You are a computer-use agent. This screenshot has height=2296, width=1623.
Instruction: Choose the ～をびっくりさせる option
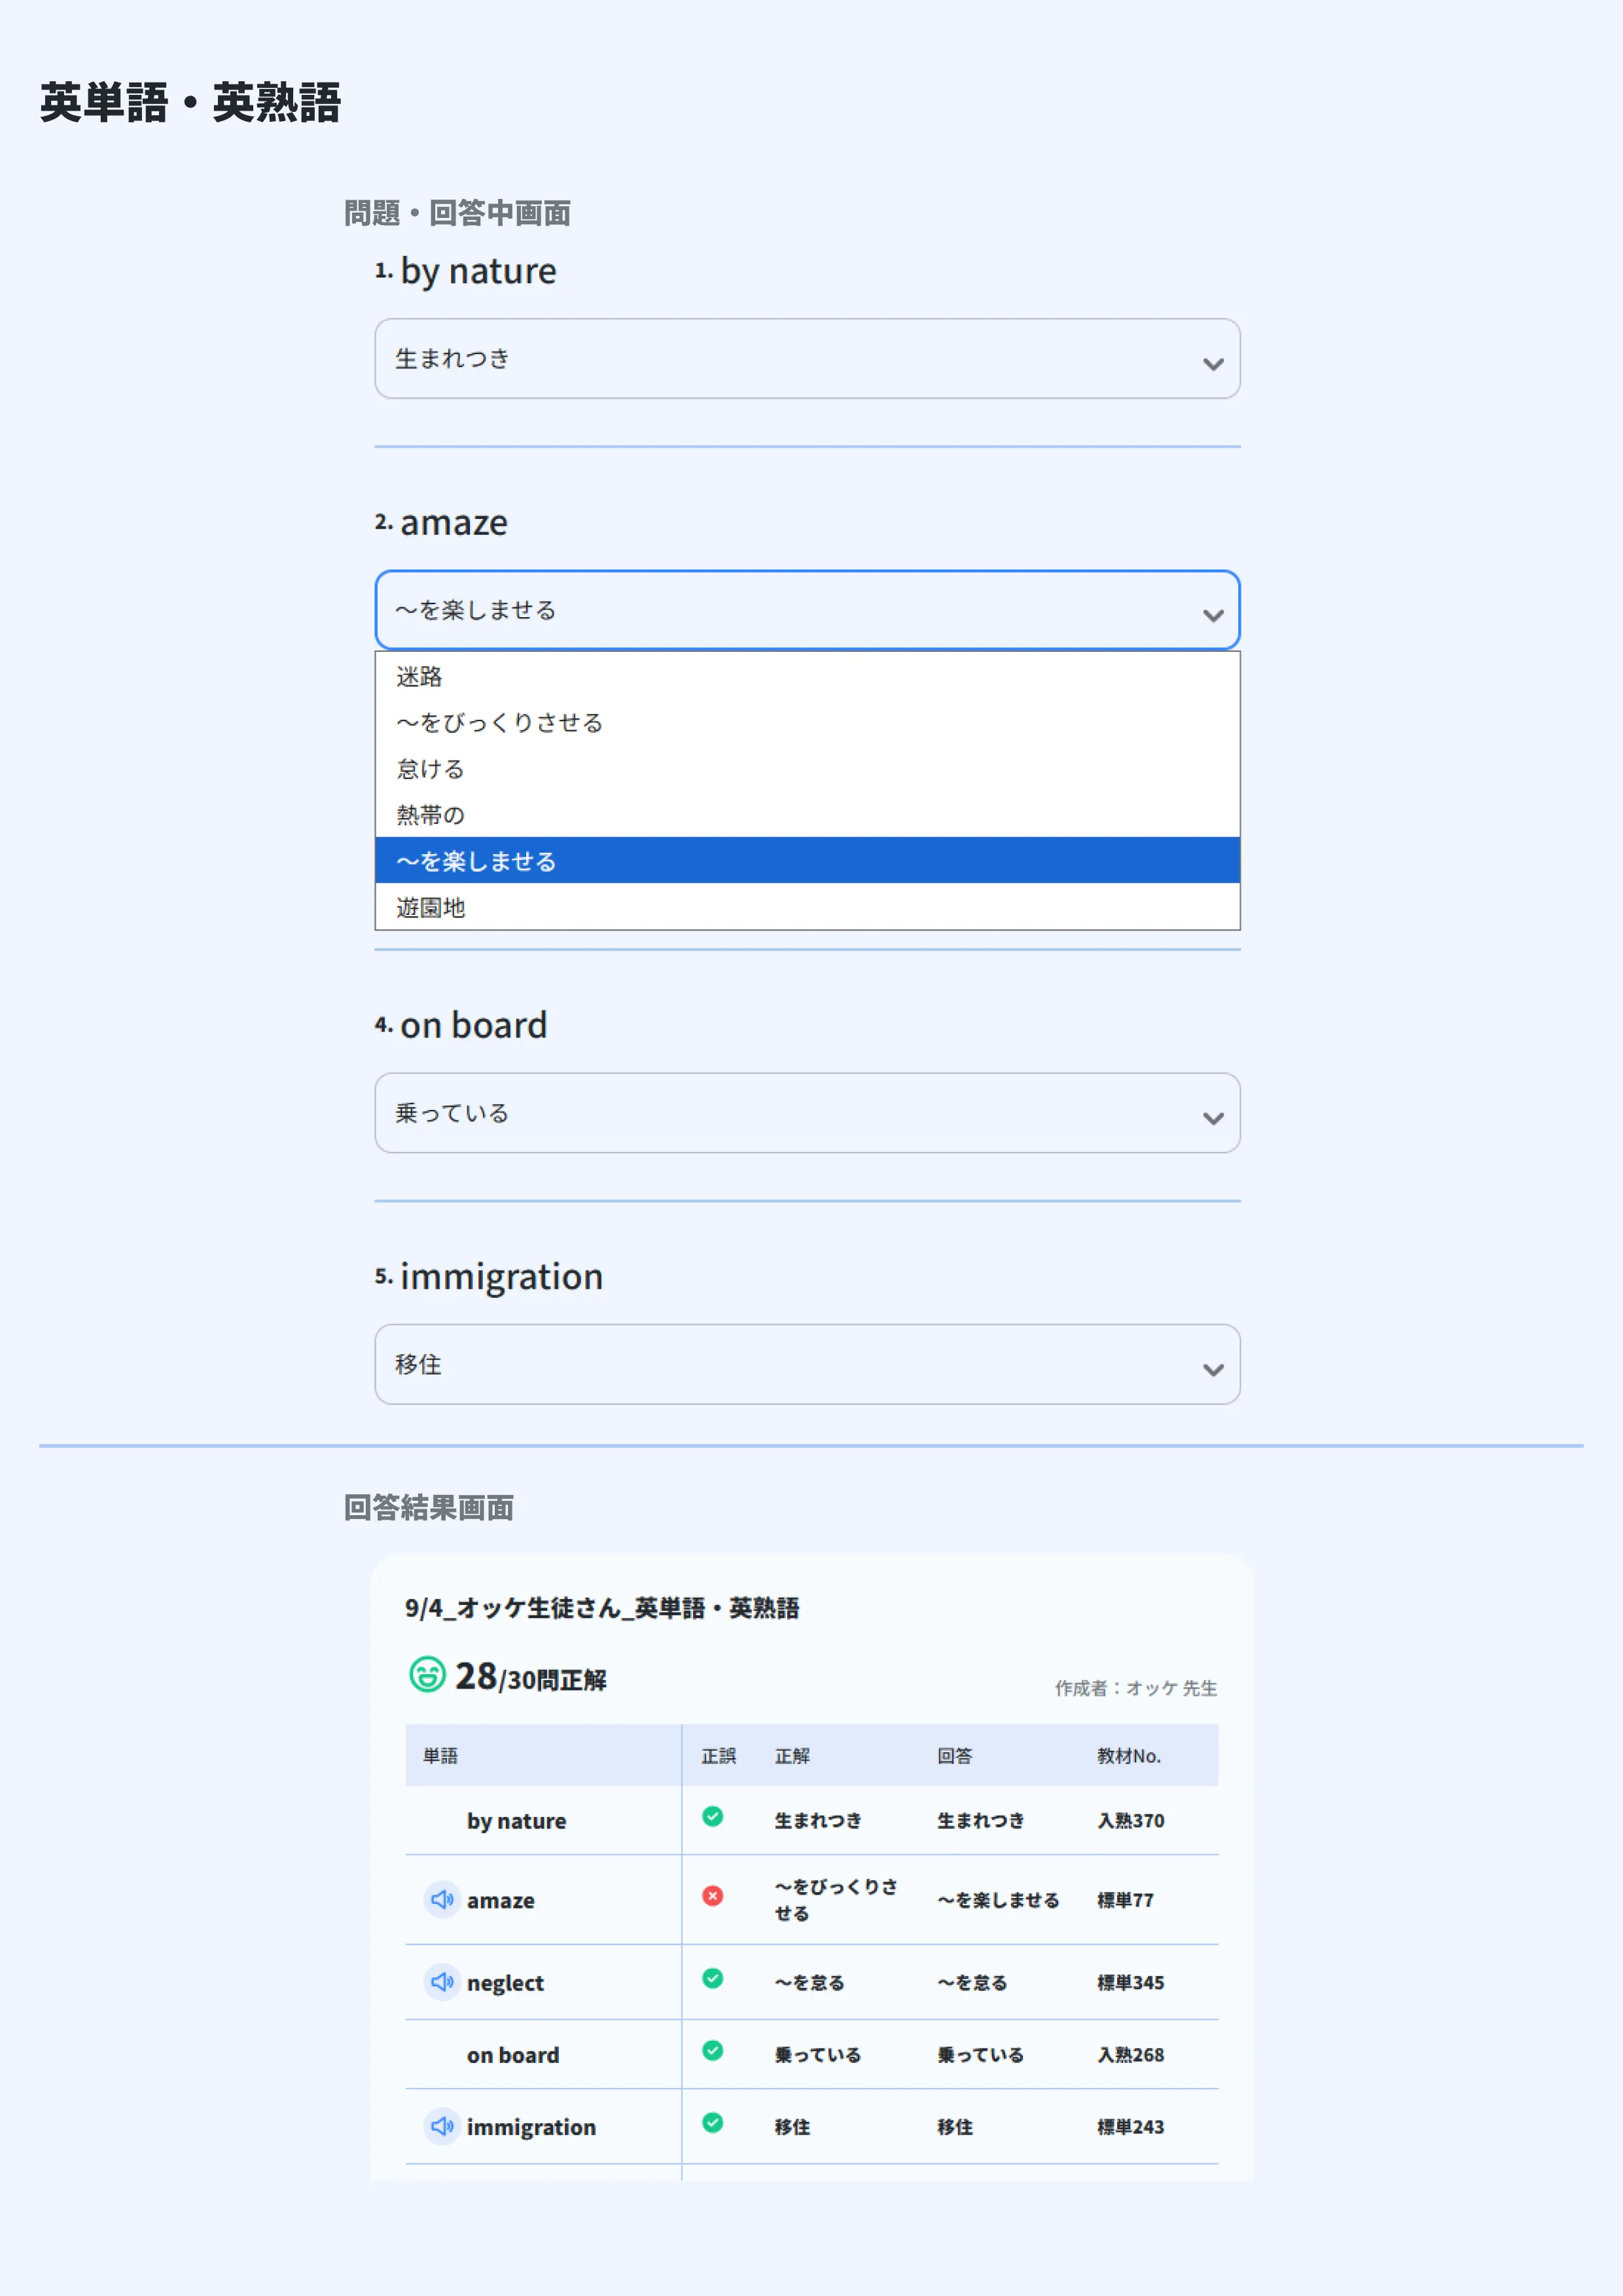[x=500, y=722]
